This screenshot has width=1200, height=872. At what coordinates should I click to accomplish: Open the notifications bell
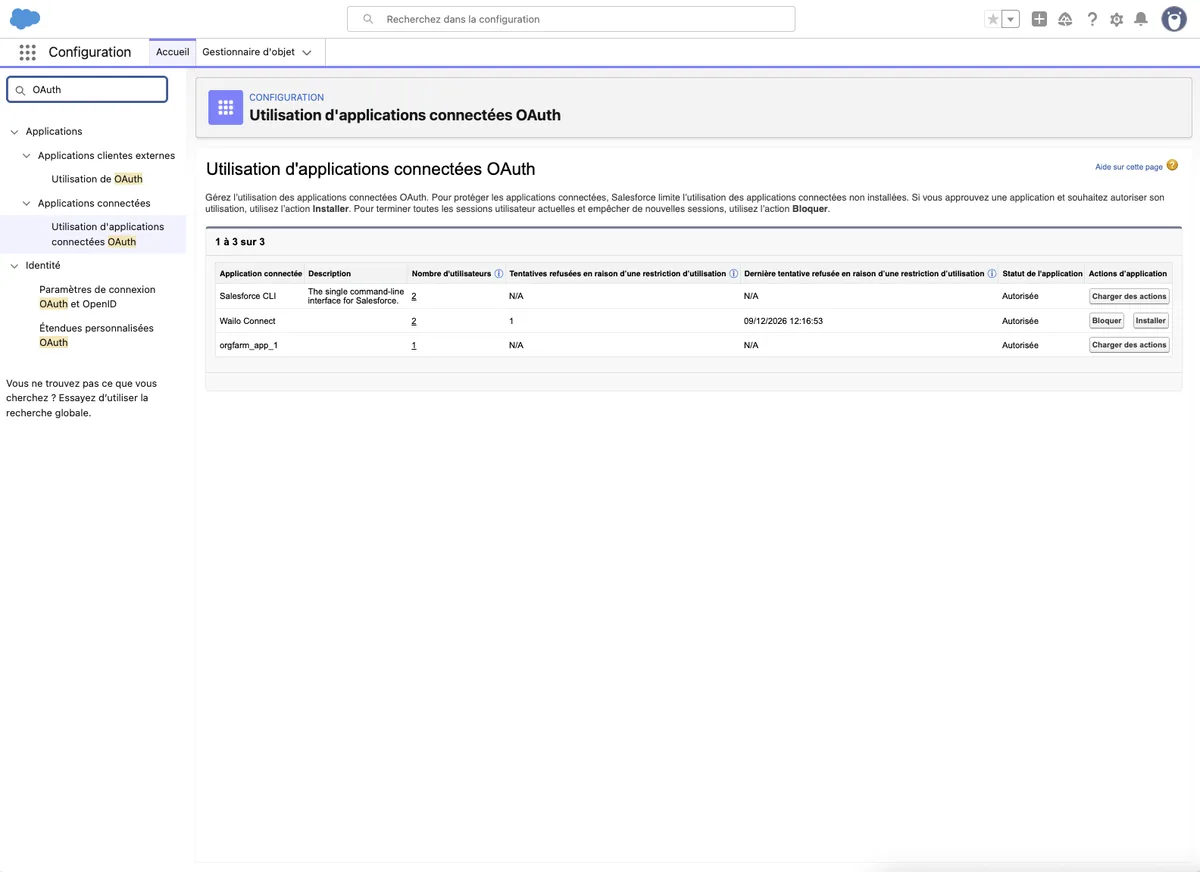coord(1141,19)
